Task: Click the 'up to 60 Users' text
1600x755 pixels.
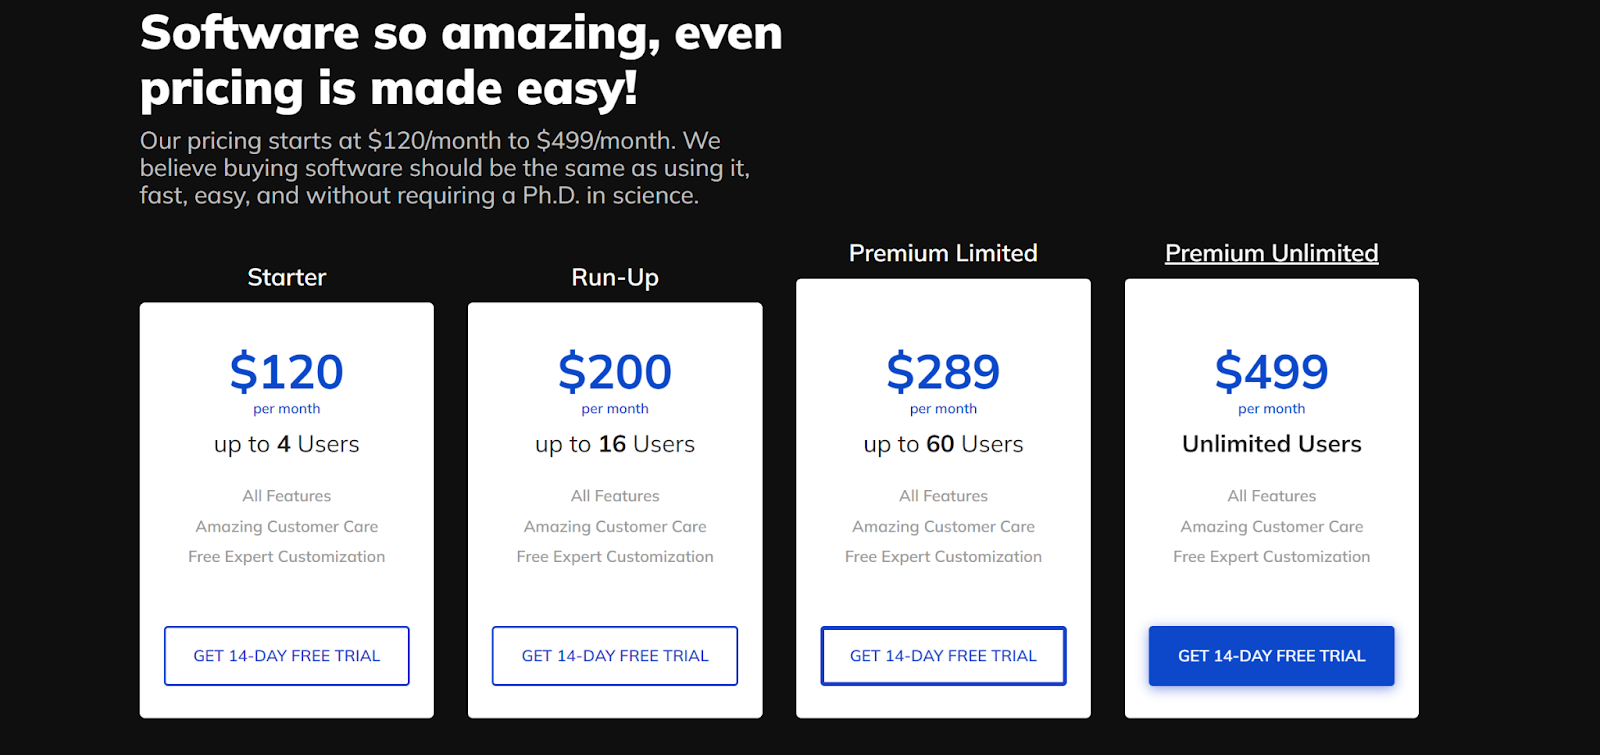Action: [943, 444]
